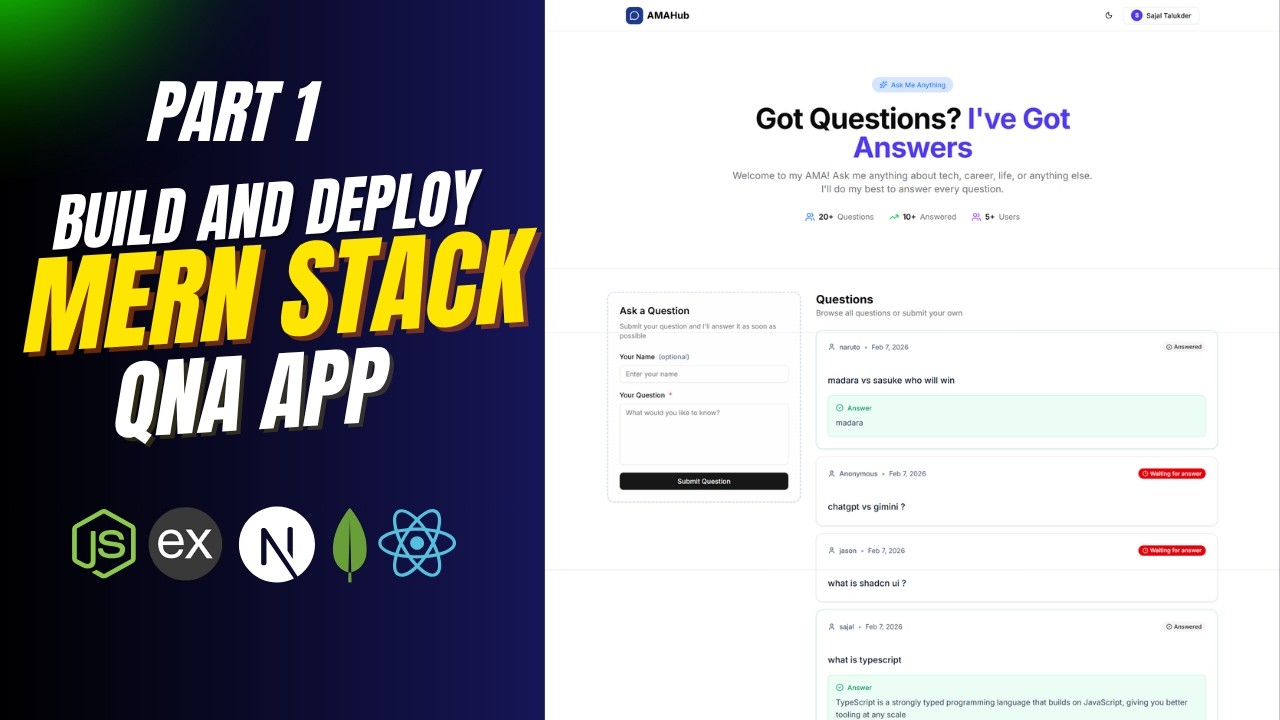Click the React atom logo icon

pyautogui.click(x=417, y=543)
